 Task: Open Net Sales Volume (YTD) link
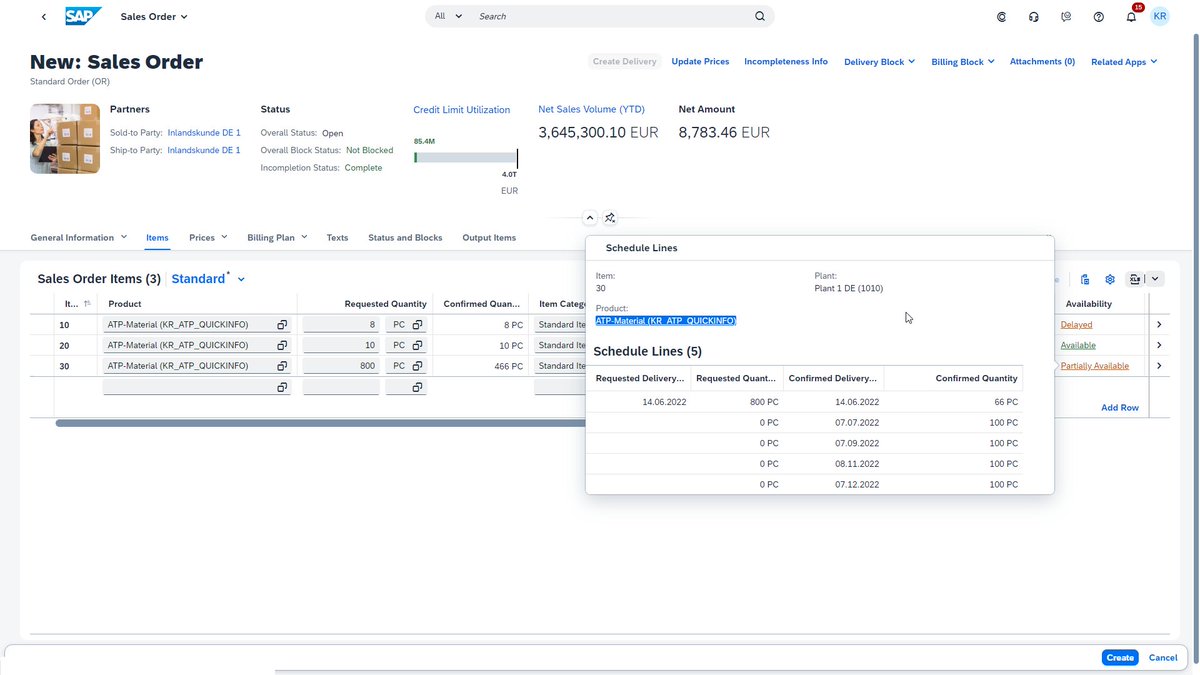pos(591,109)
